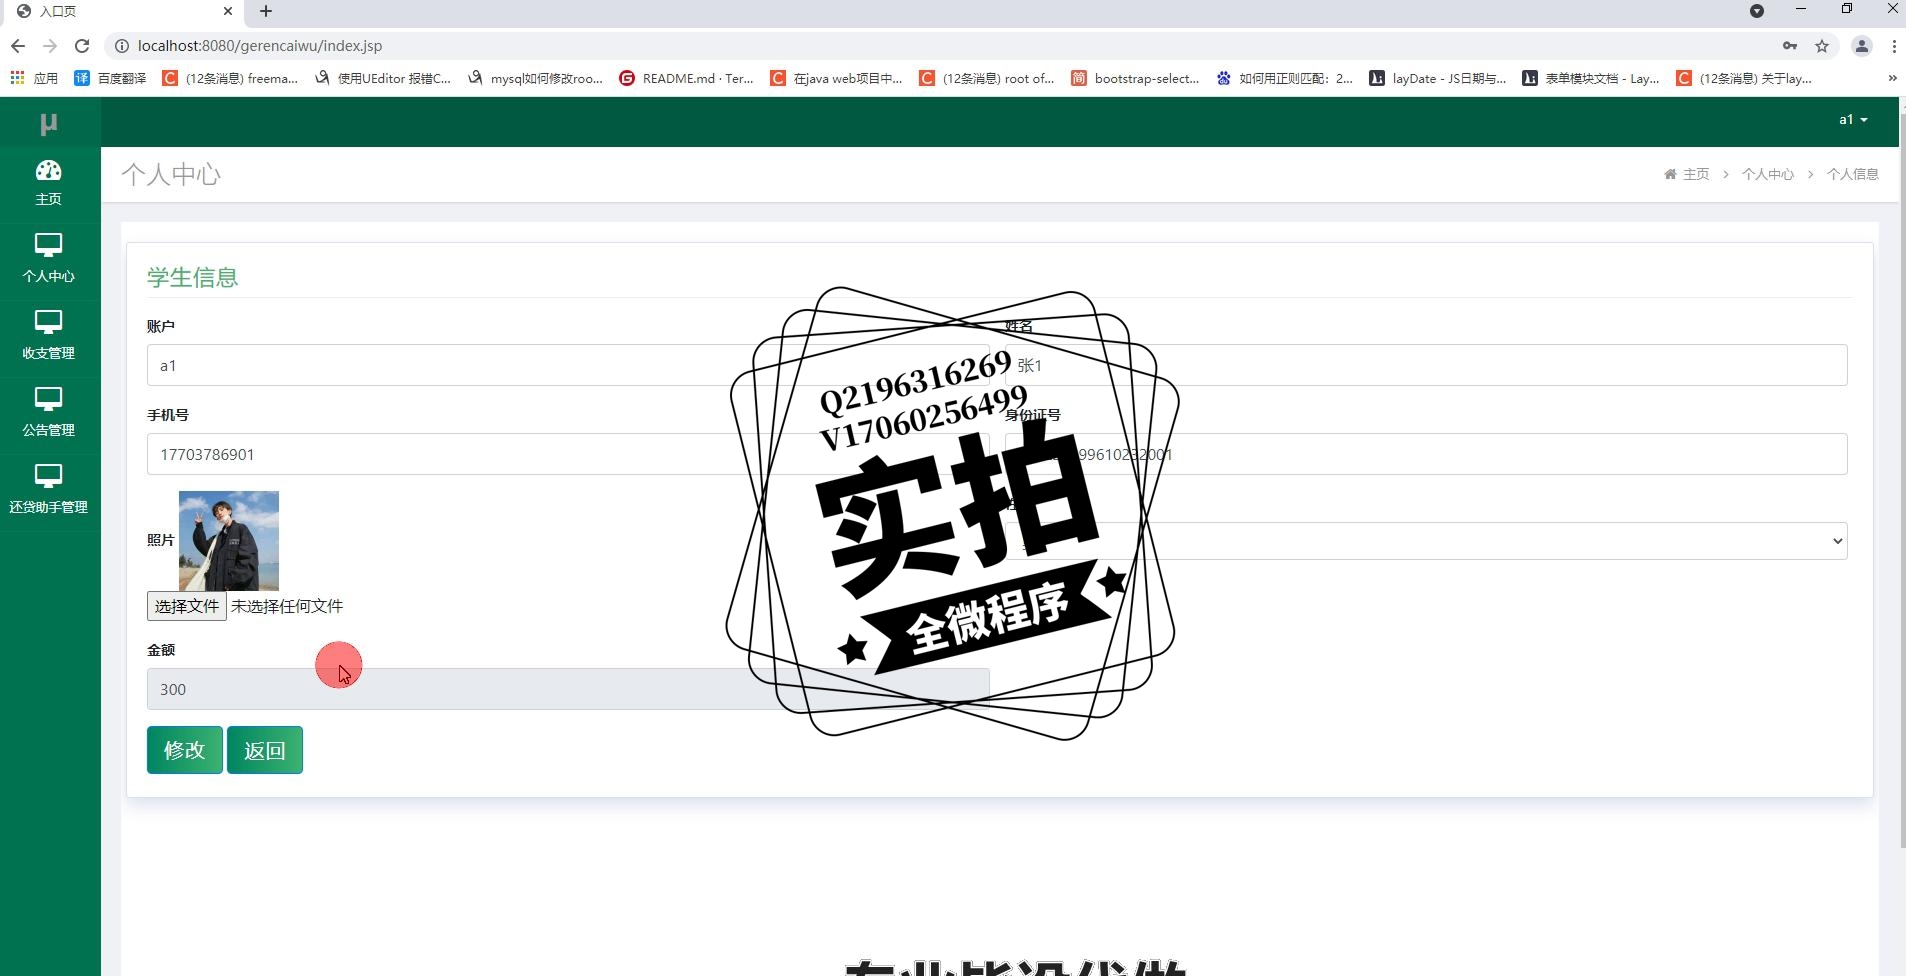1906x976 pixels.
Task: Click the profile photo thumbnail
Action: 229,541
